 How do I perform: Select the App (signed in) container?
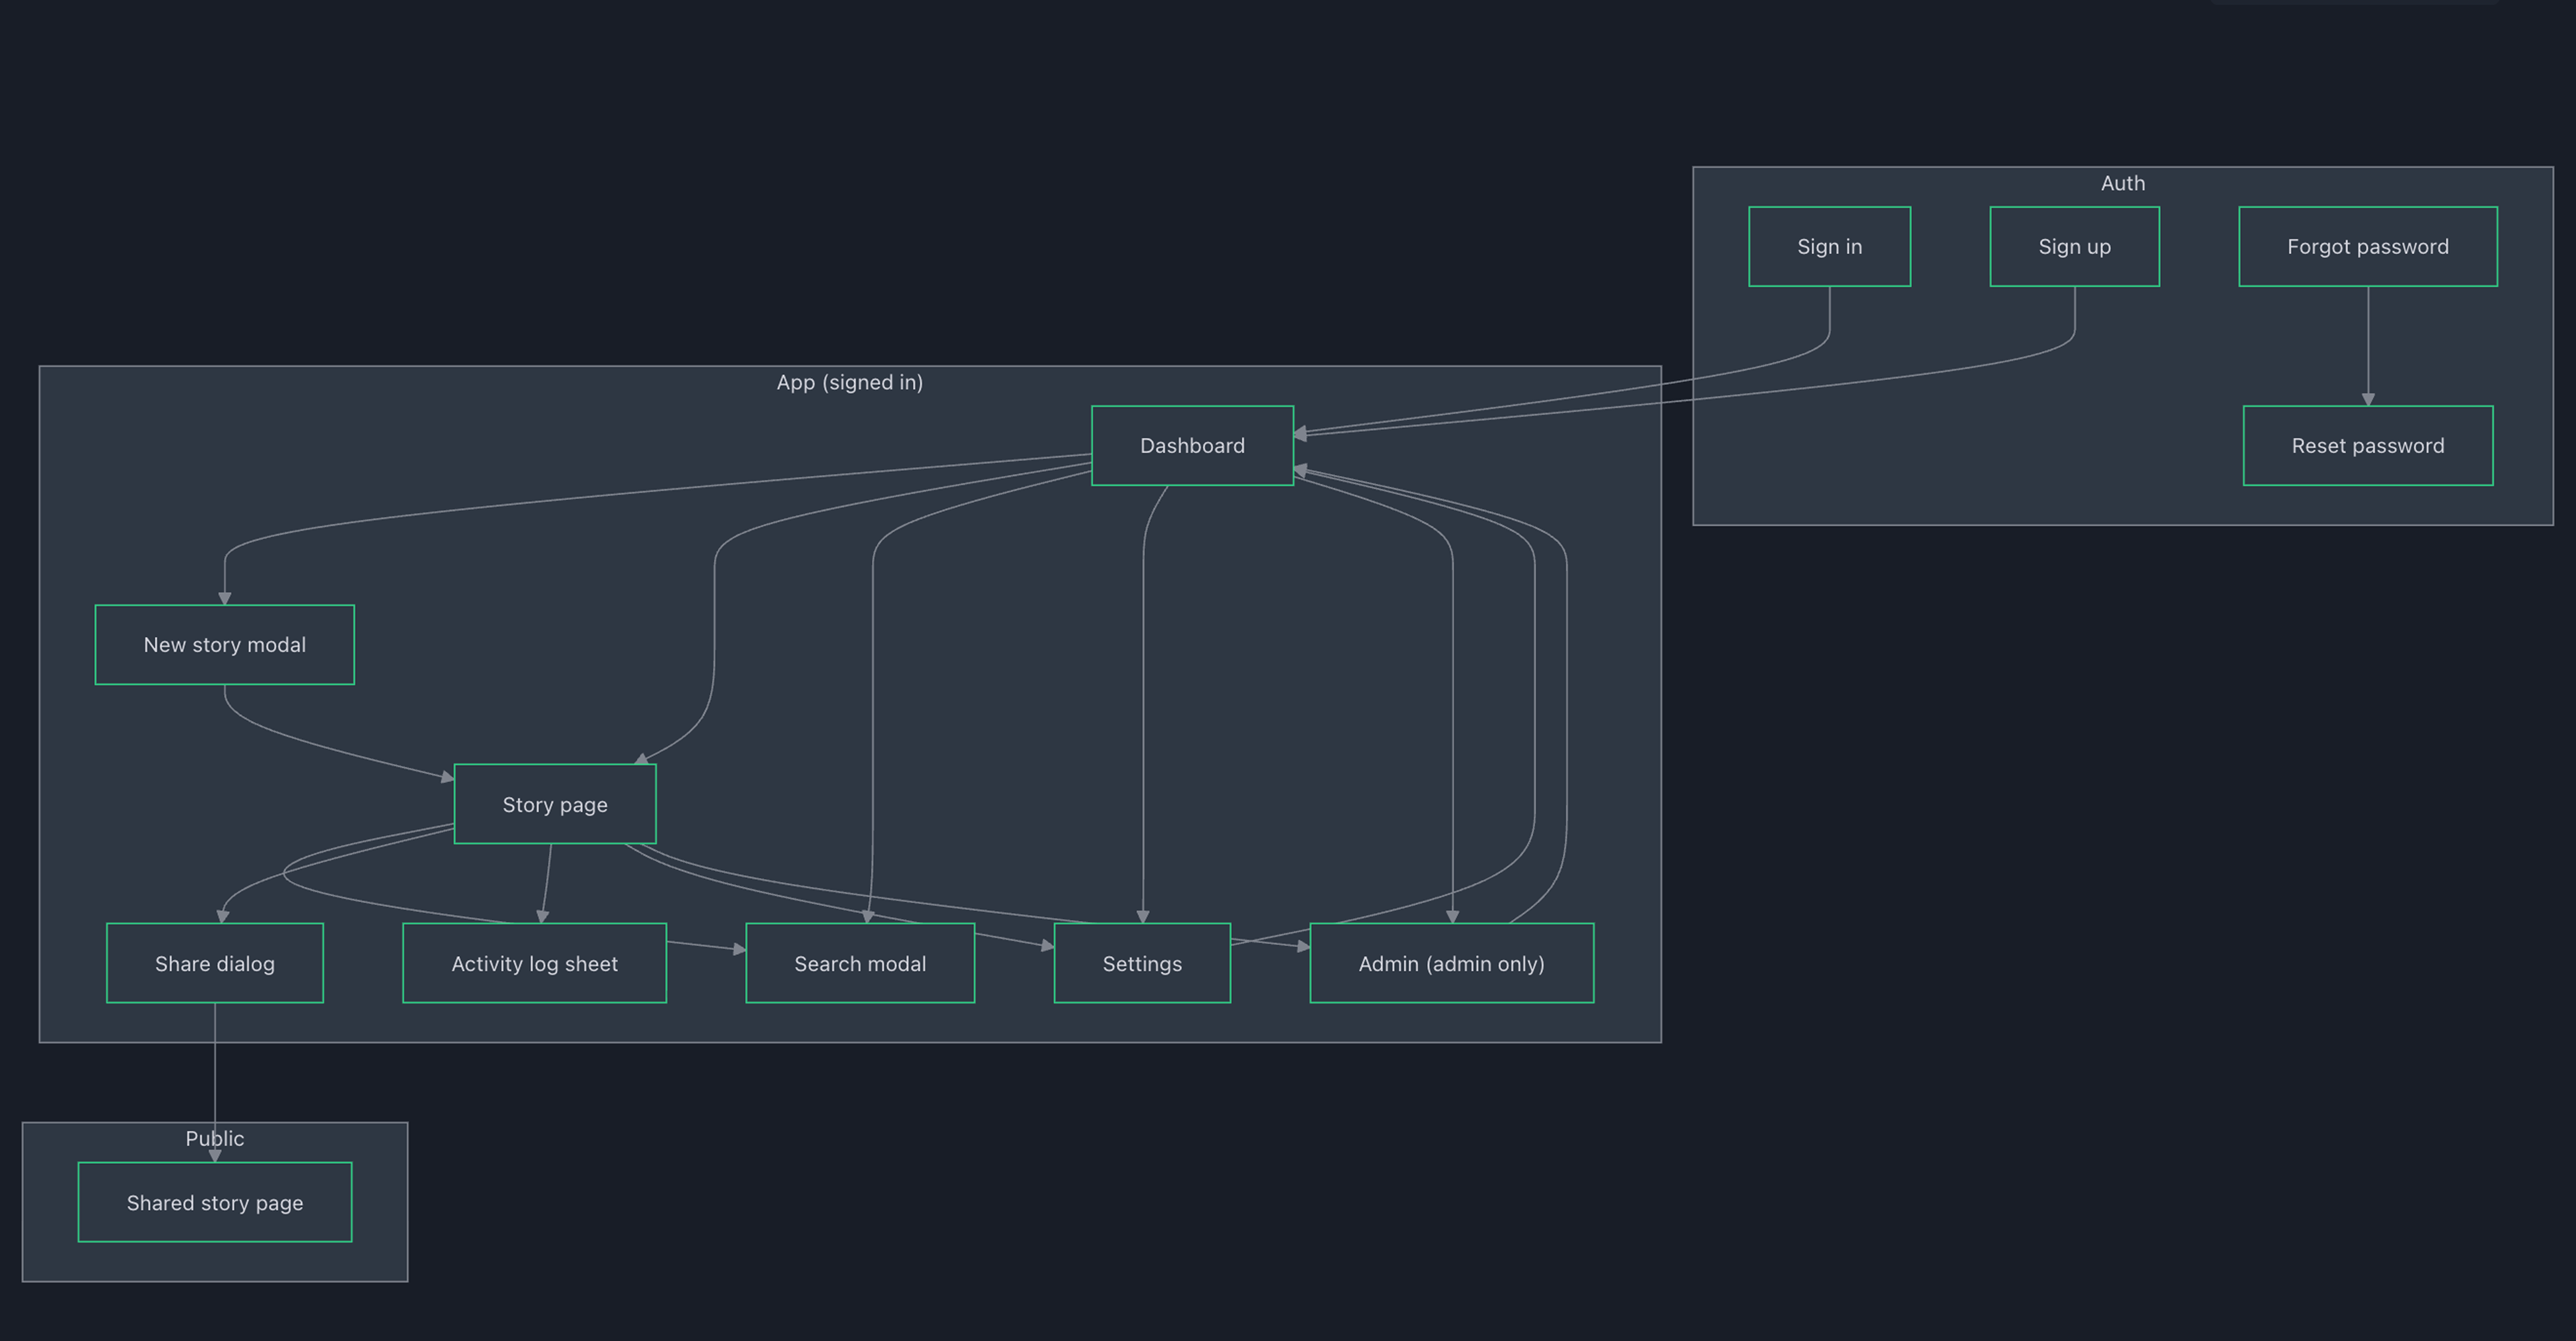(850, 382)
